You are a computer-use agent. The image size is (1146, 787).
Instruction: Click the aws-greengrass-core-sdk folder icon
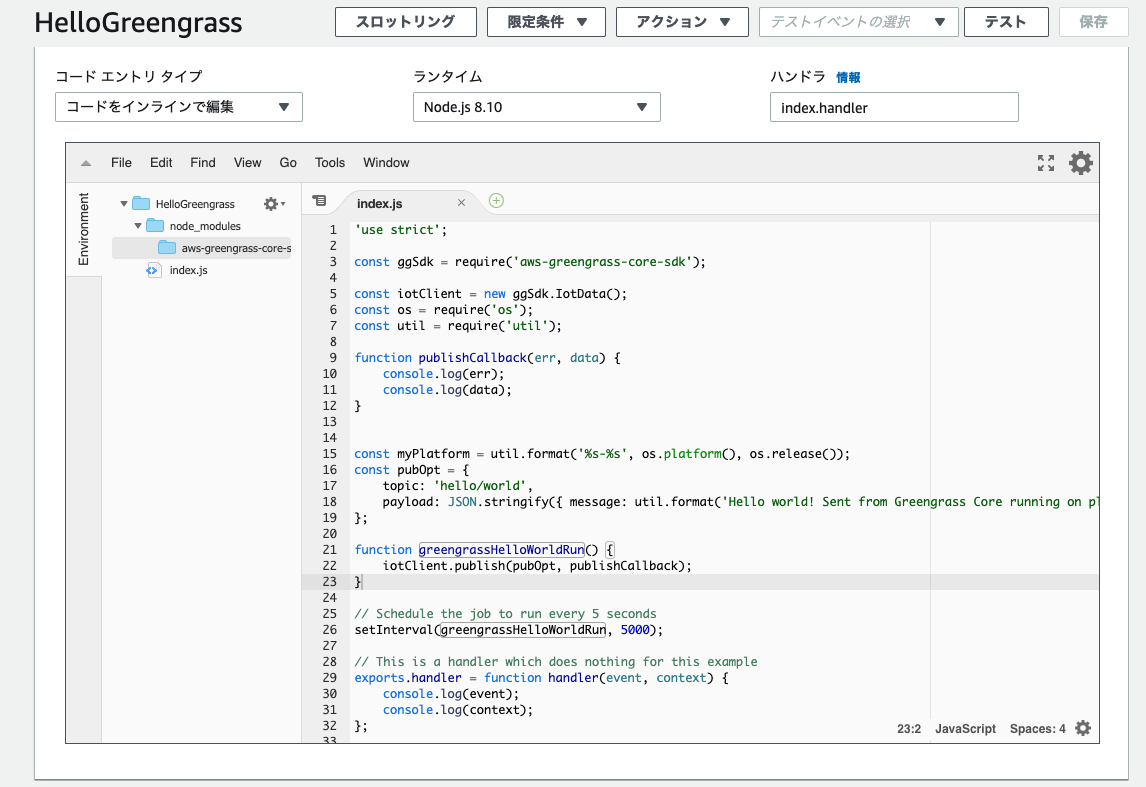point(167,248)
